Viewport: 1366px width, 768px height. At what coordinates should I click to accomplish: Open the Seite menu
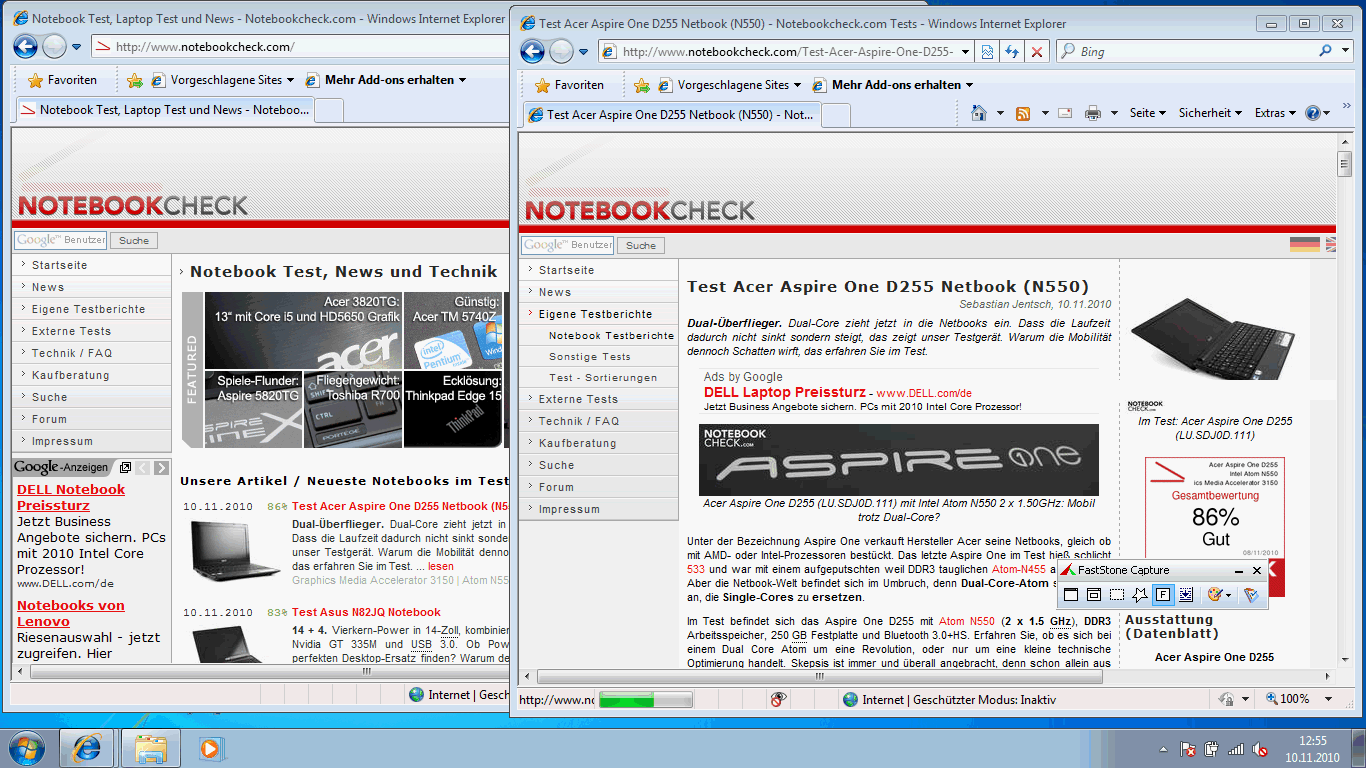1148,113
